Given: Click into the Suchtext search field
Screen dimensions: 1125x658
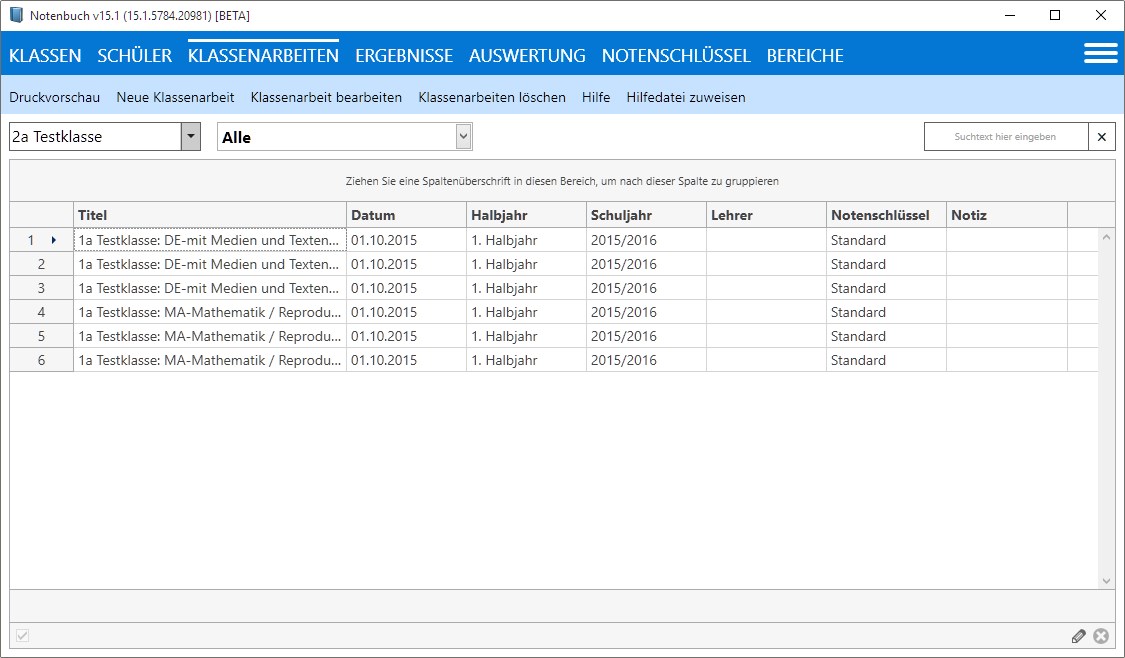Looking at the screenshot, I should pyautogui.click(x=1005, y=137).
